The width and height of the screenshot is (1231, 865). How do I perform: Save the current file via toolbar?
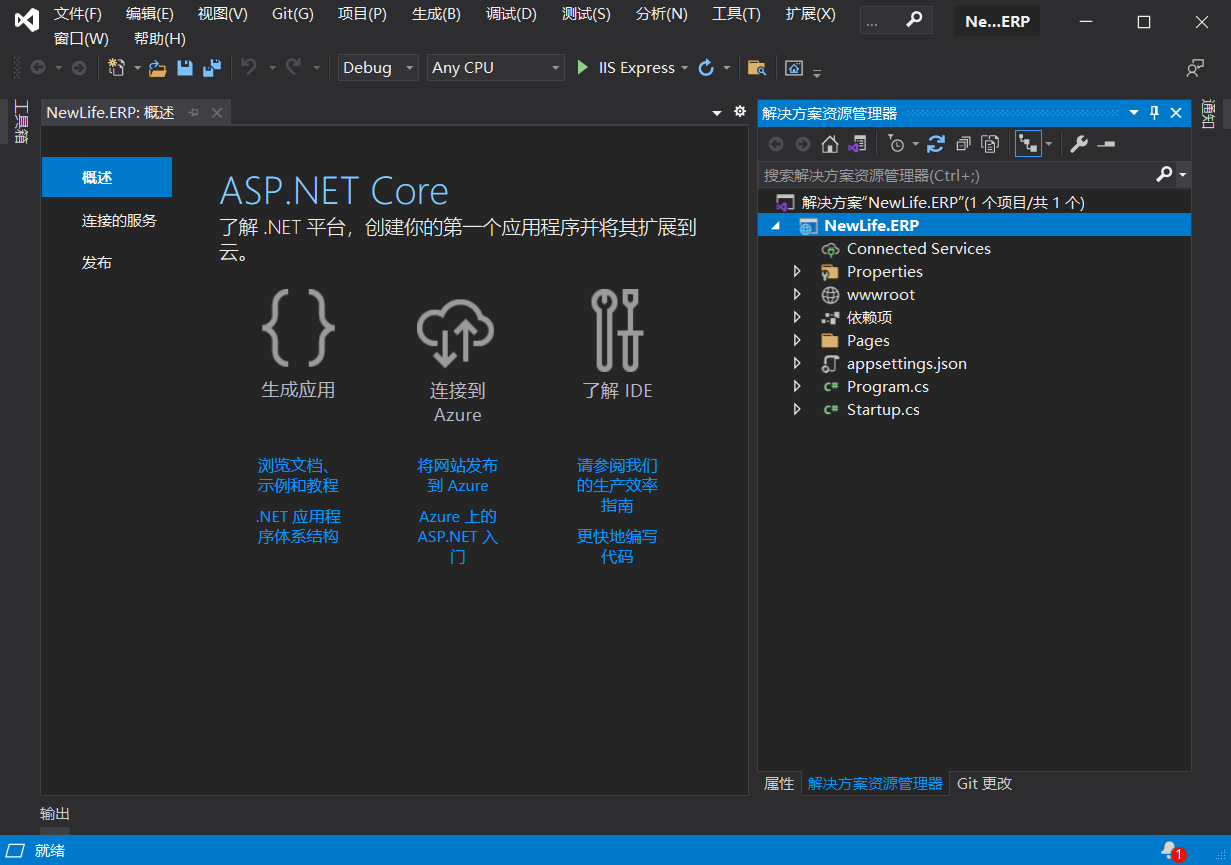184,68
